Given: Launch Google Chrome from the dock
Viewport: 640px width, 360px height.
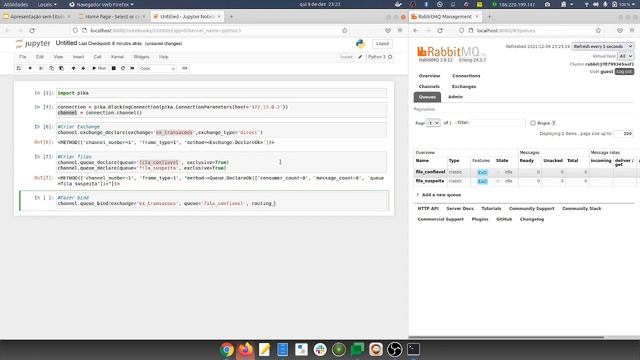Looking at the screenshot, I should [227, 350].
